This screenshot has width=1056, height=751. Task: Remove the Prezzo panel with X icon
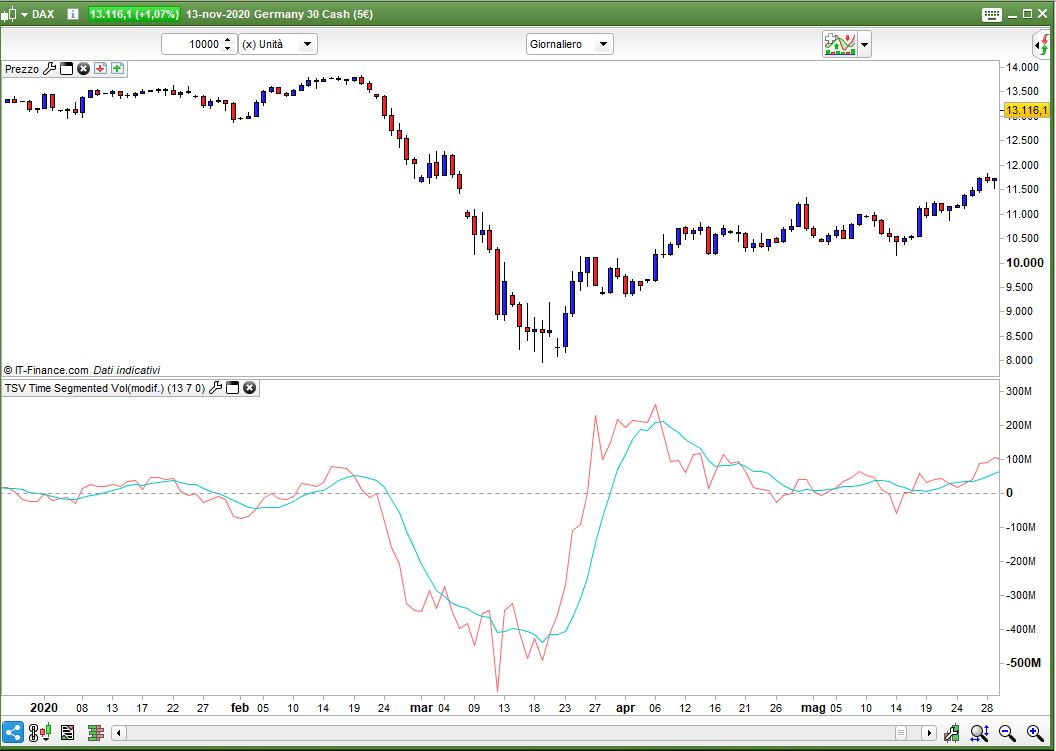tap(84, 69)
